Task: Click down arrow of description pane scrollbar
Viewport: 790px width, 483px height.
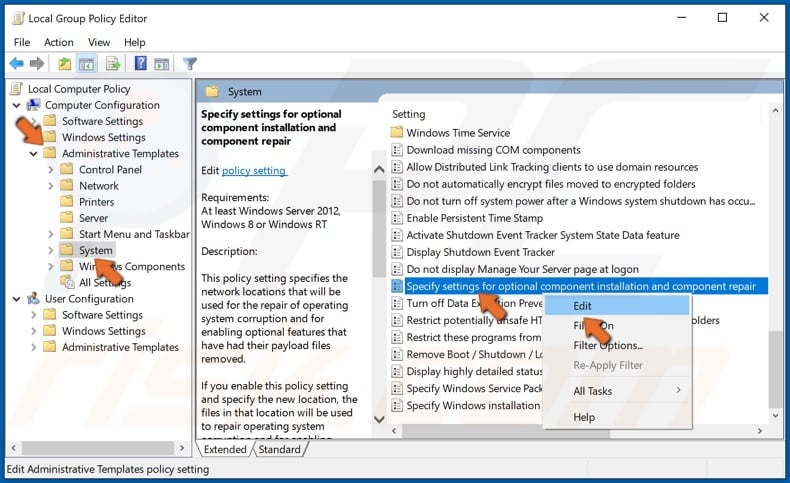Action: [x=379, y=419]
